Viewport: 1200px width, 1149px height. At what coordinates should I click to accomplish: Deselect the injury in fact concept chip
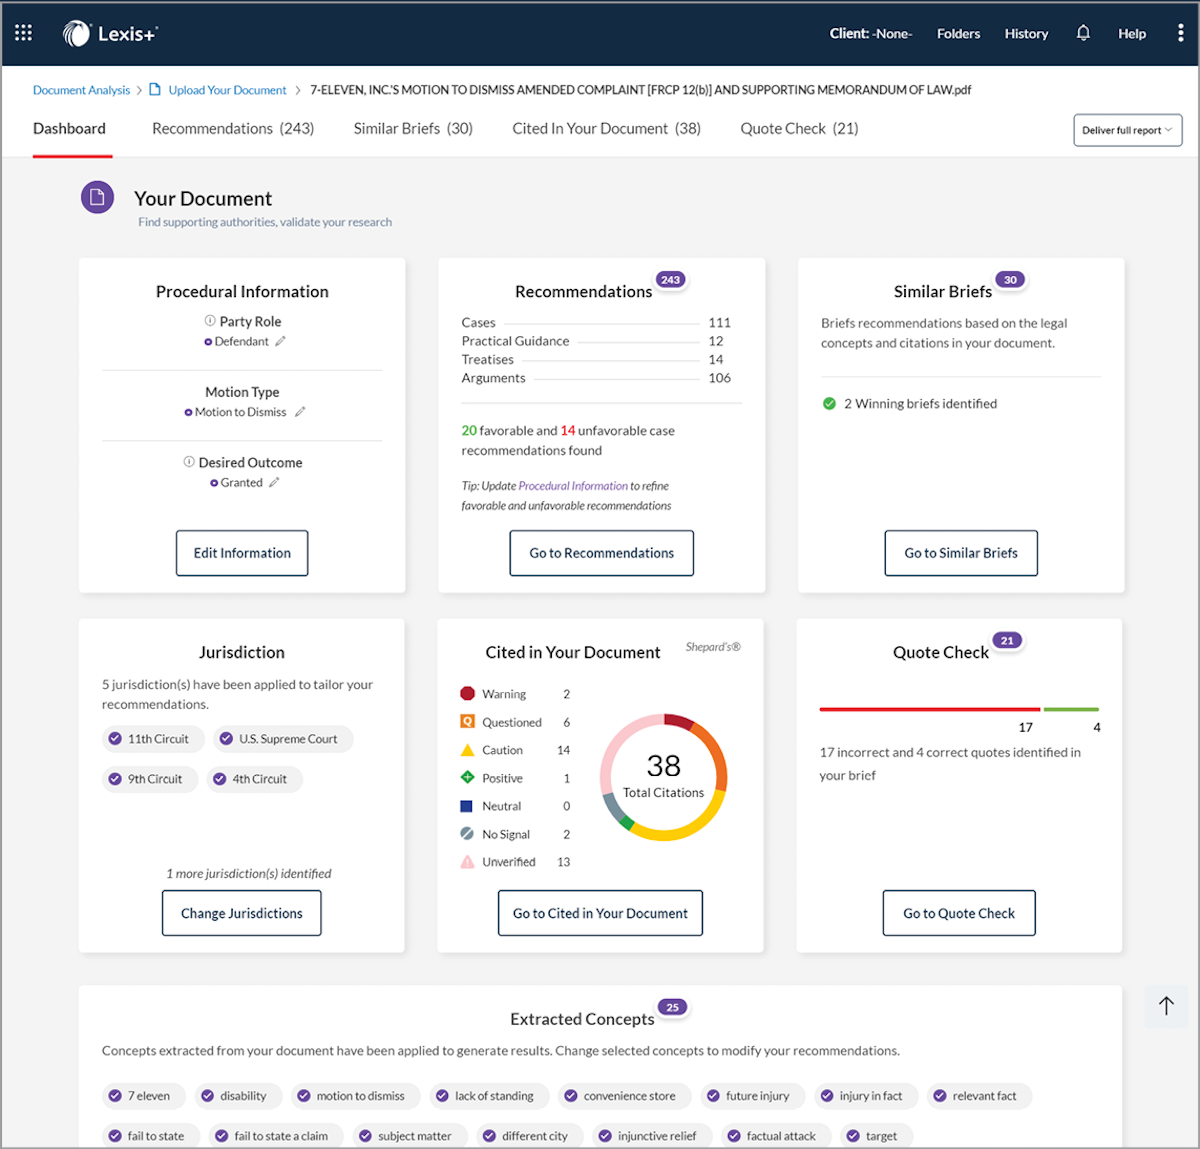(866, 1096)
